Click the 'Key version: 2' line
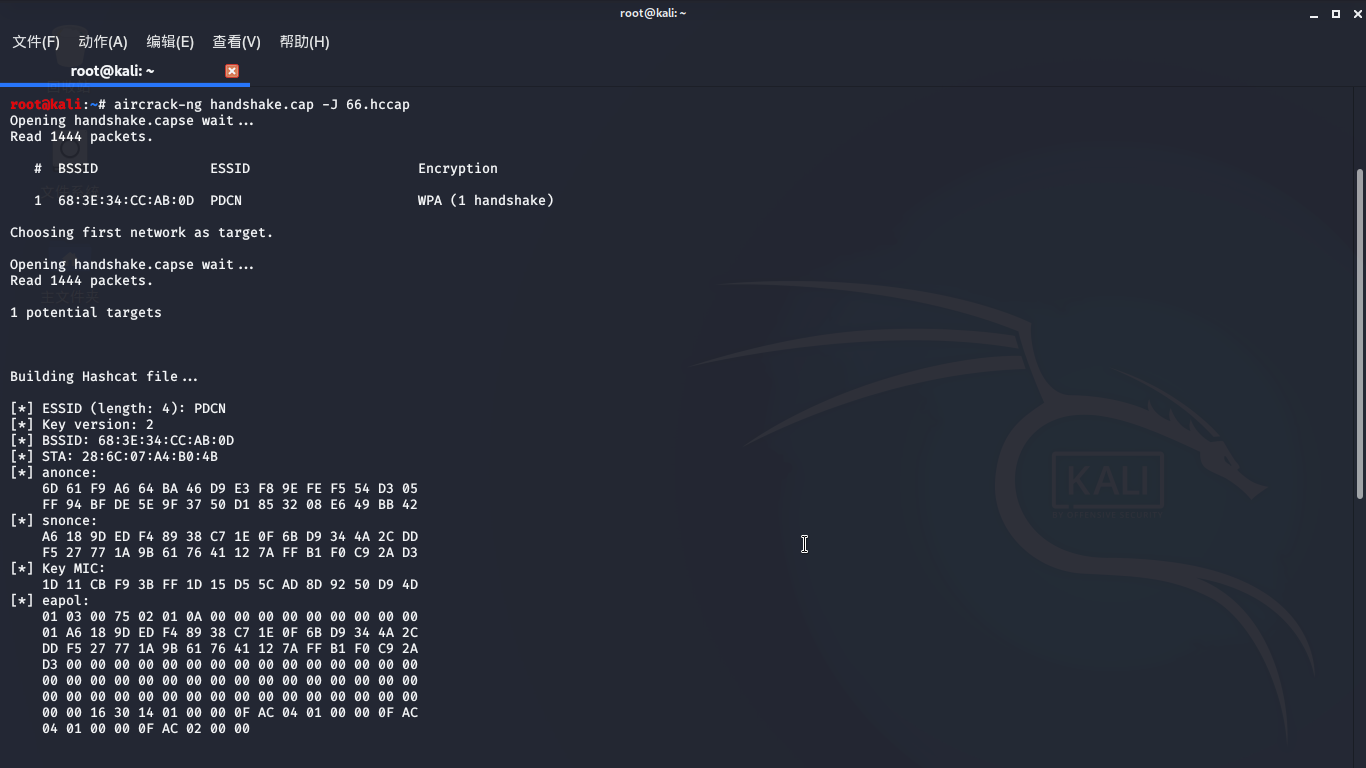 (82, 424)
